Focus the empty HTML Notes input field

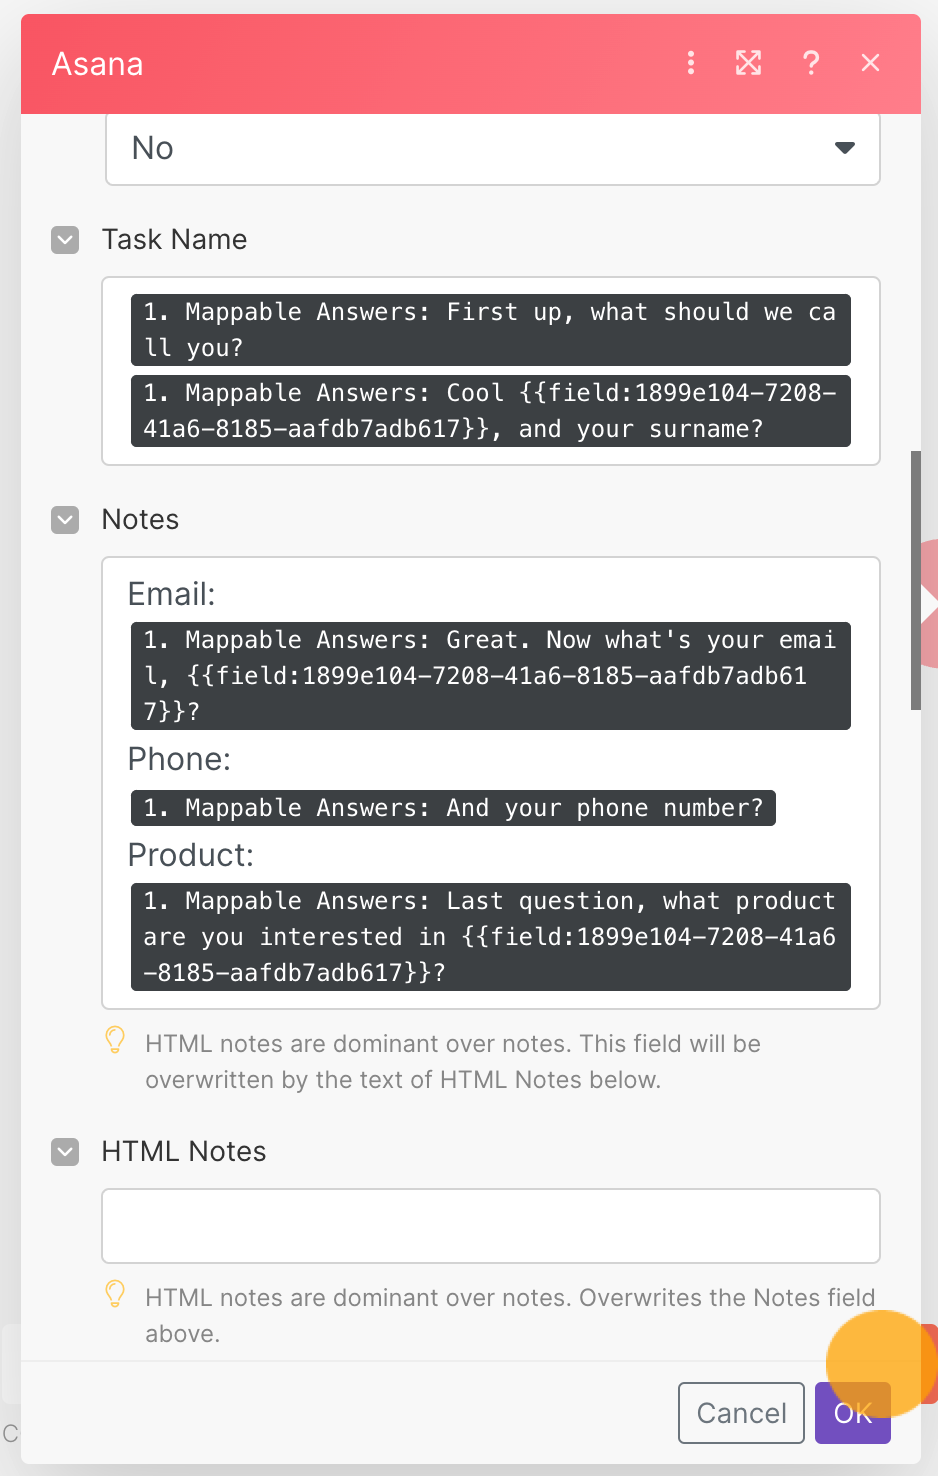491,1226
